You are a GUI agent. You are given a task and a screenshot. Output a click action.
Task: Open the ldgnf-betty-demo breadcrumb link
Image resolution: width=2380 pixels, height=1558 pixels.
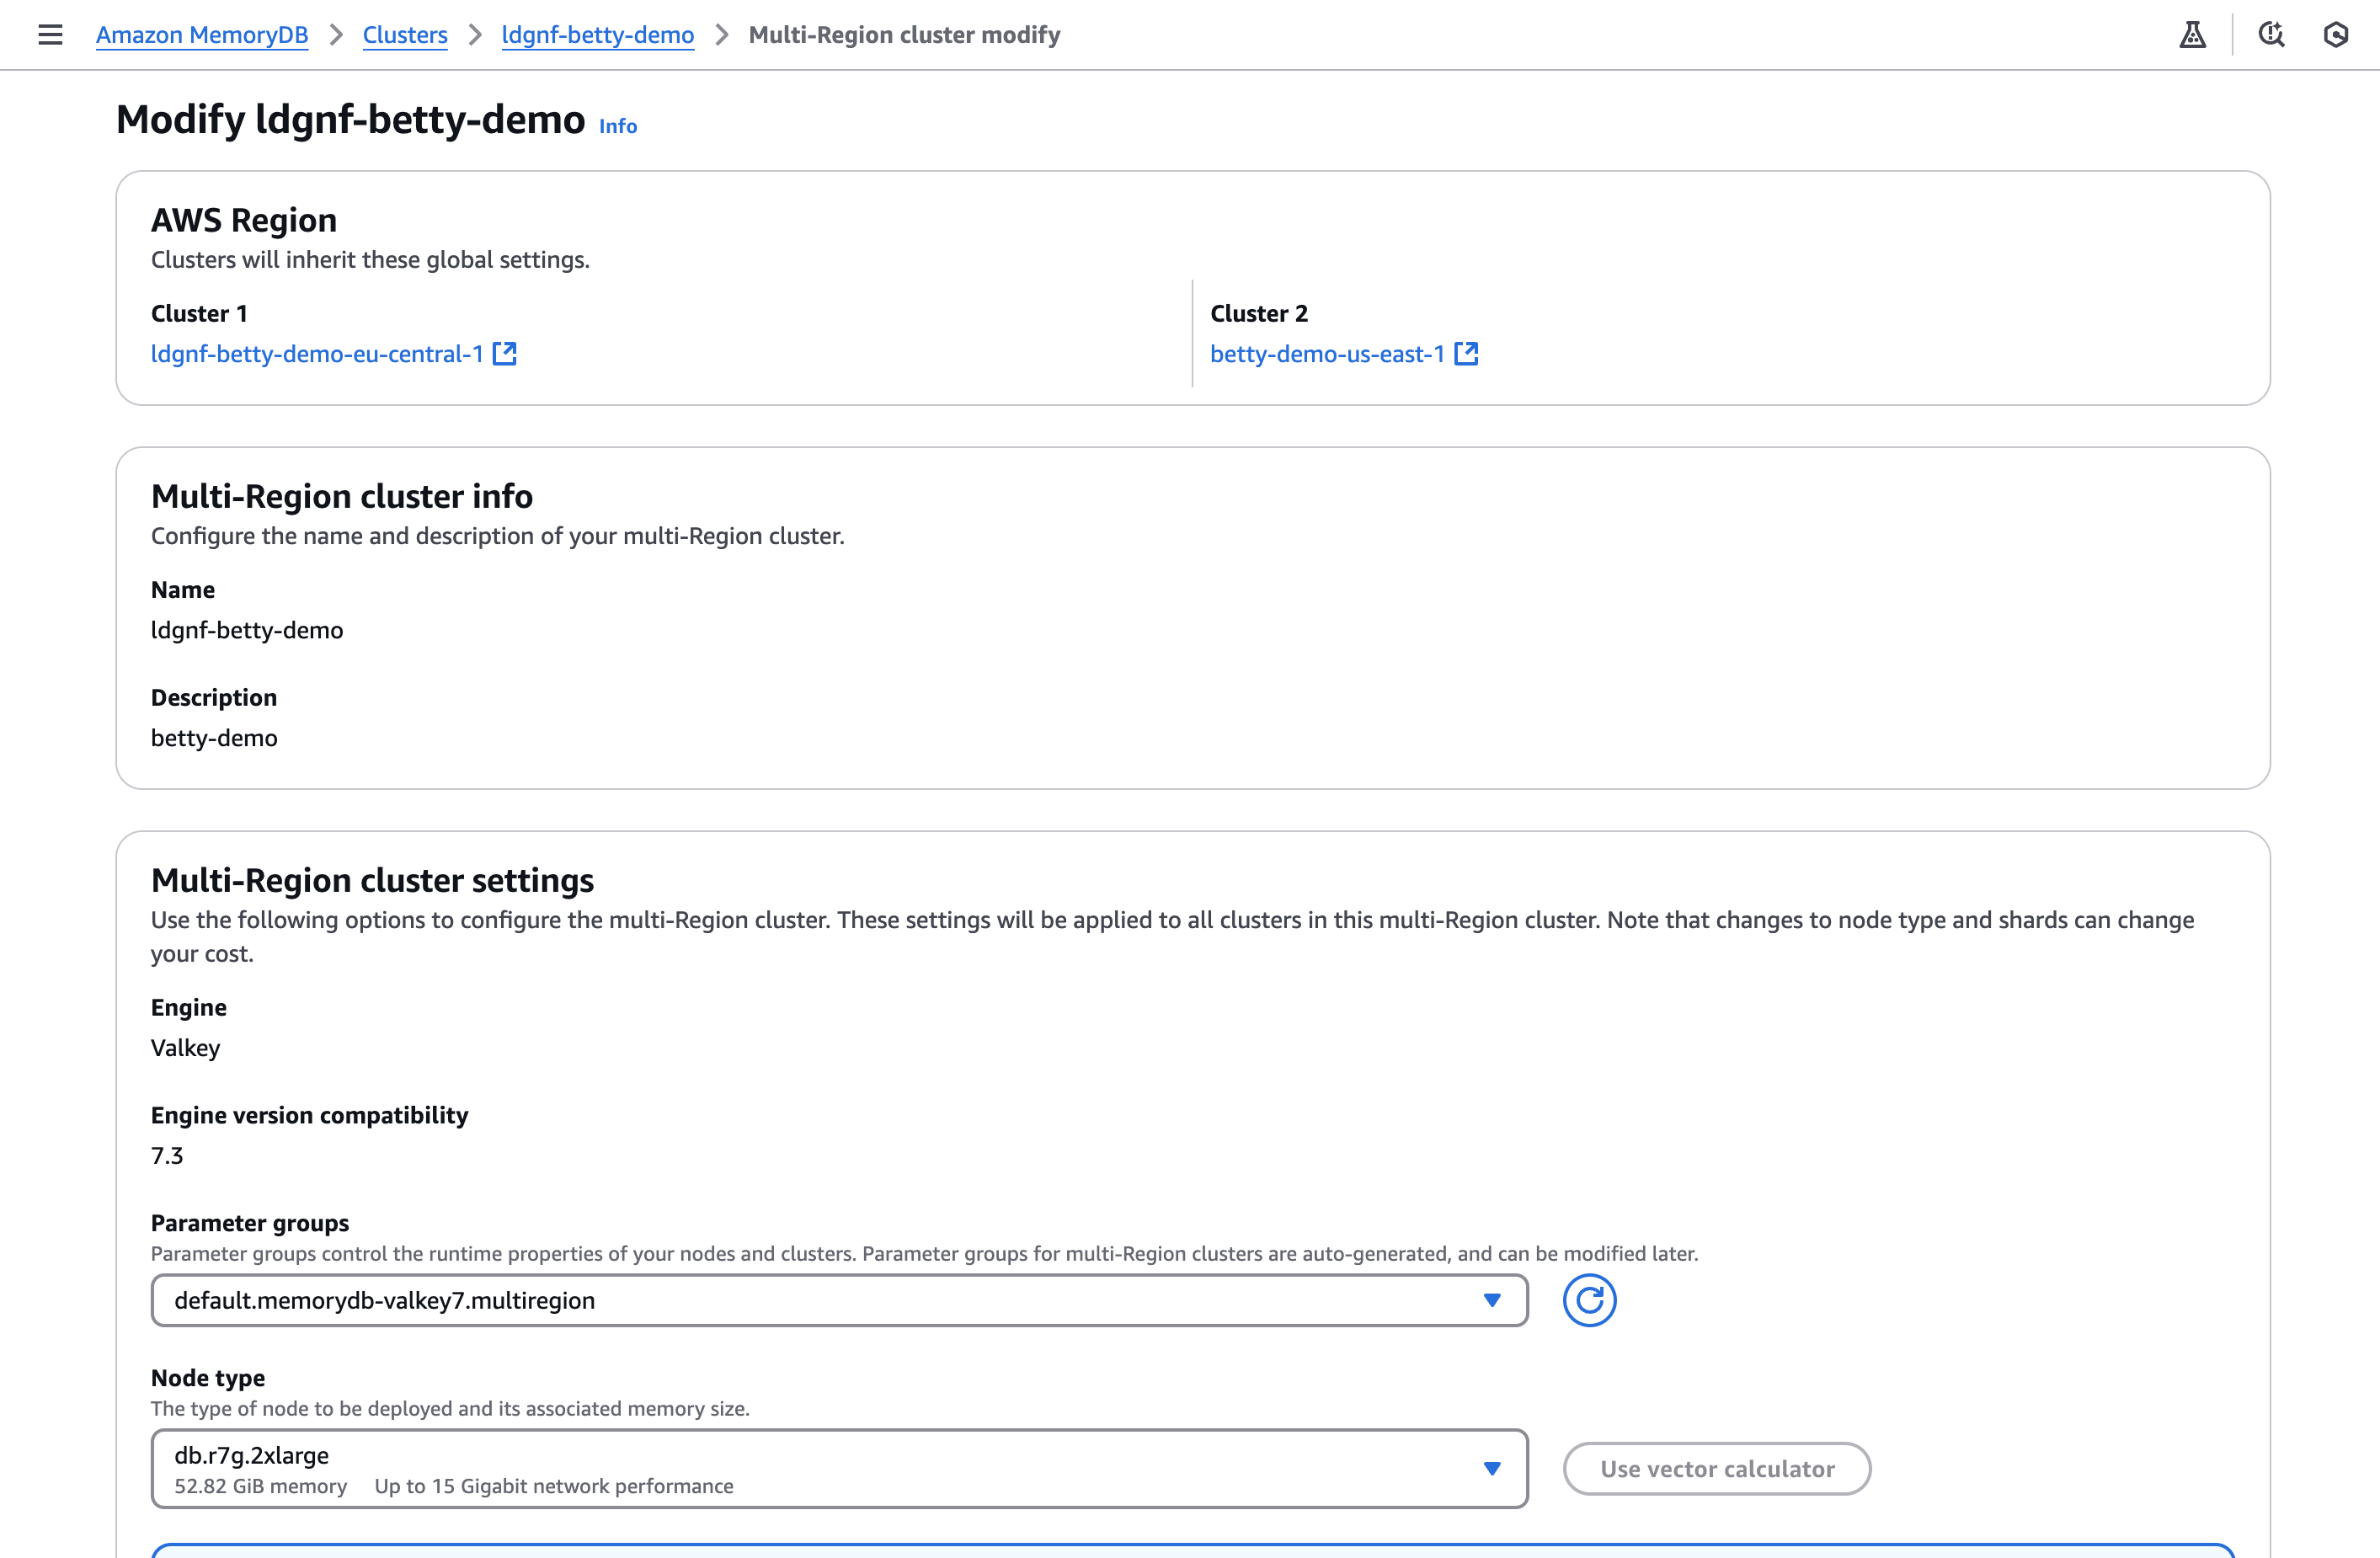click(597, 35)
